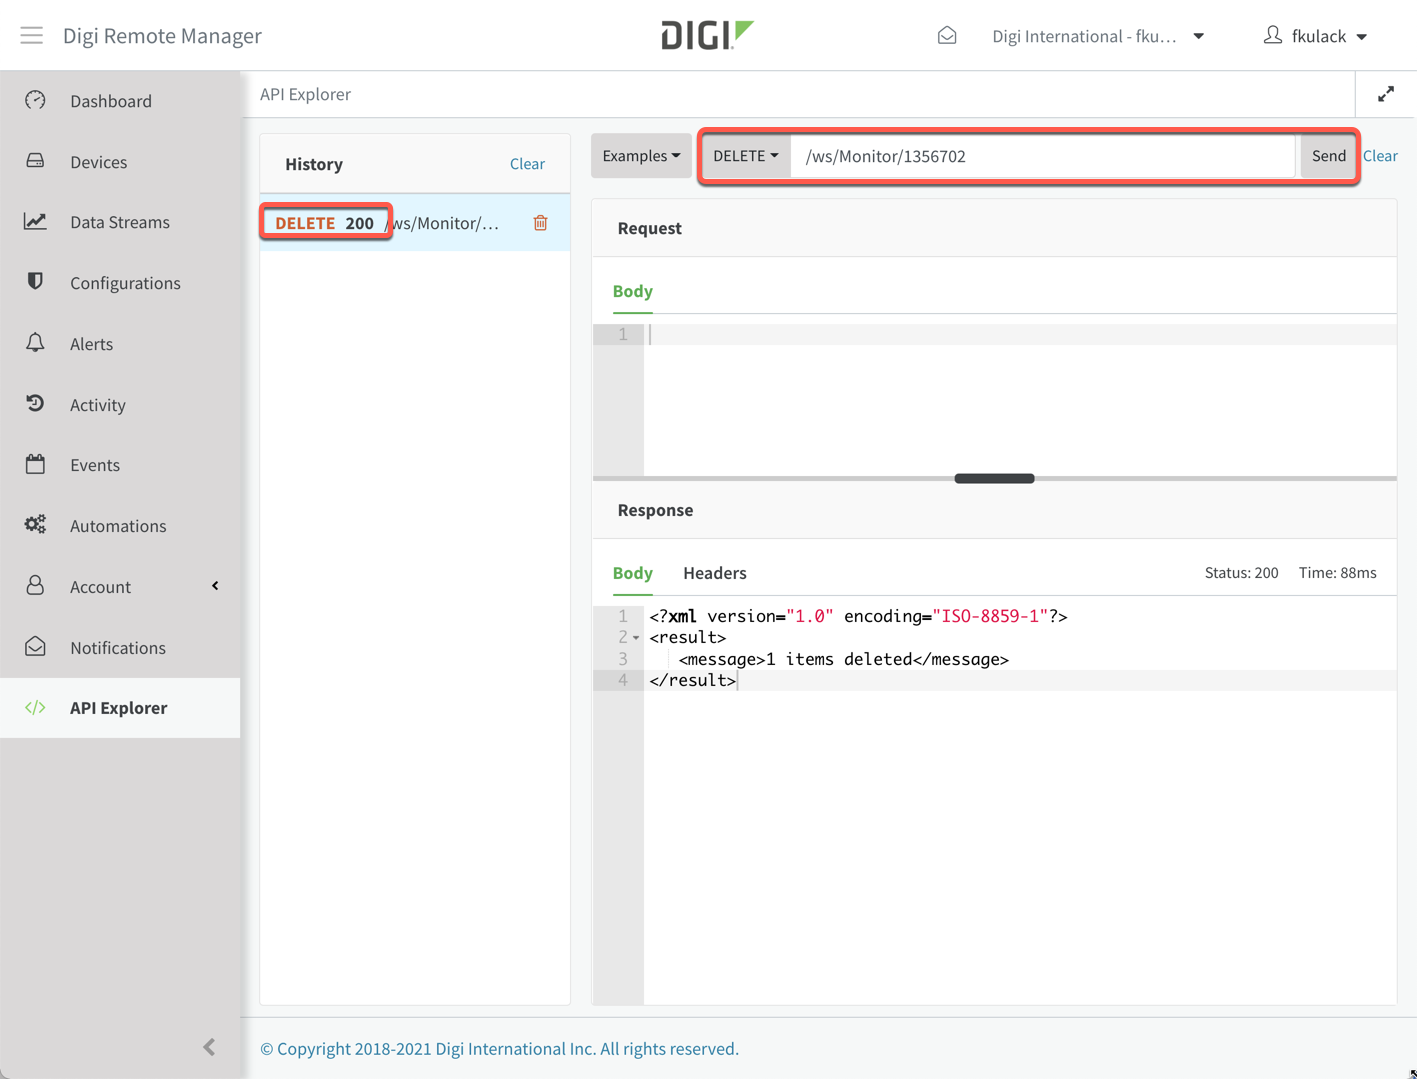Click the Alerts bell icon
The height and width of the screenshot is (1079, 1417).
pos(35,343)
